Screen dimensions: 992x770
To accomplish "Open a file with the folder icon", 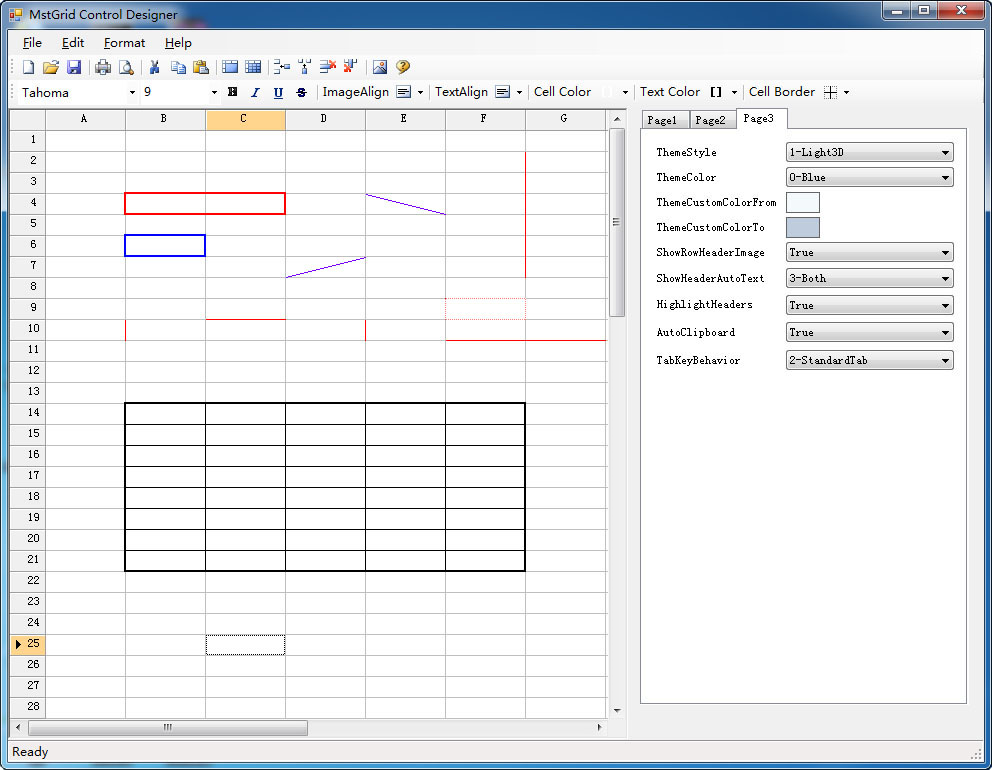I will 51,67.
